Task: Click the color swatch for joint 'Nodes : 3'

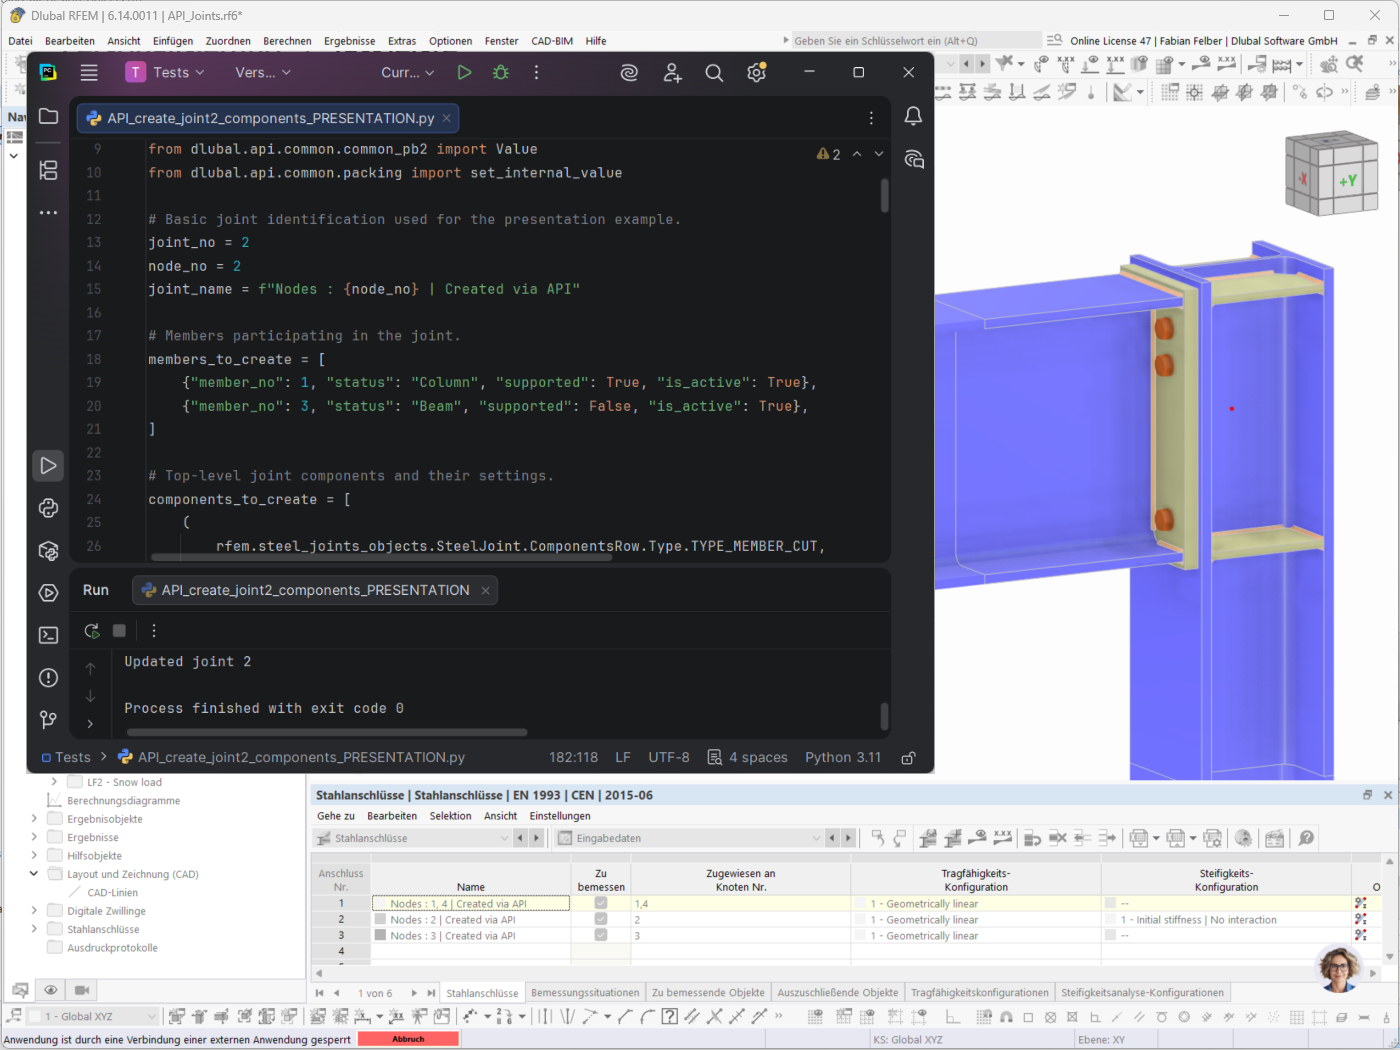Action: coord(380,935)
